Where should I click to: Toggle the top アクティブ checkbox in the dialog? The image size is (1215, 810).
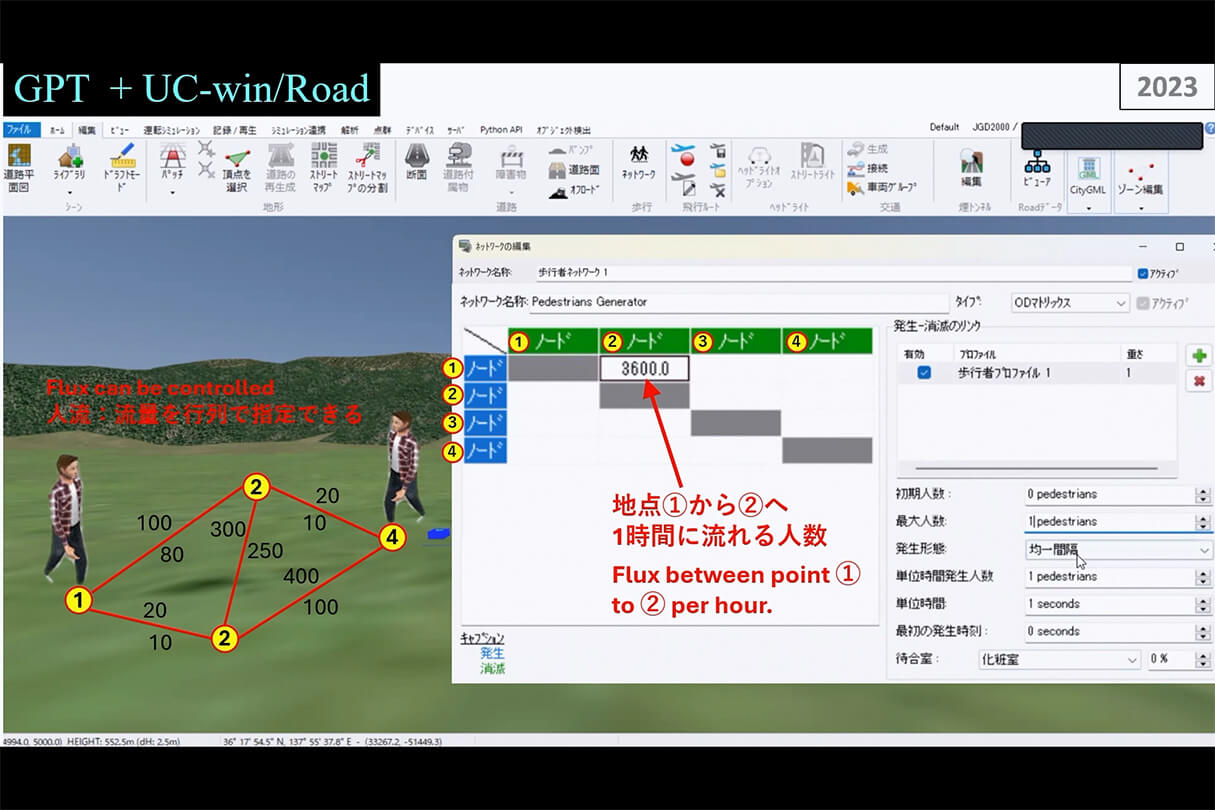pos(1143,273)
